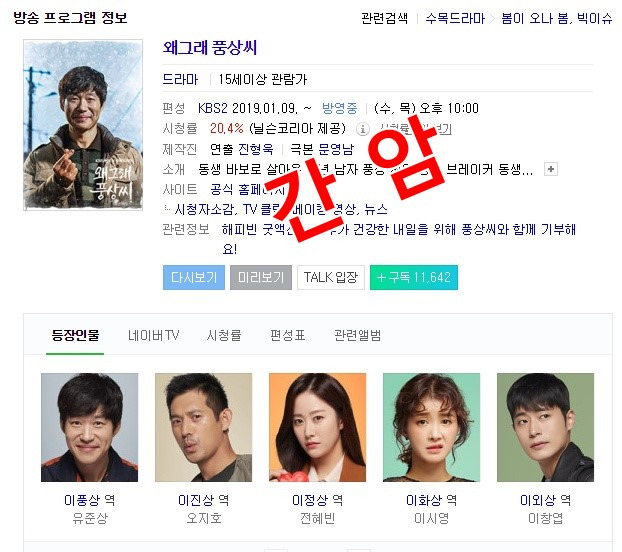The image size is (622, 552).
Task: Open the 수목드라마 related search link
Action: pyautogui.click(x=455, y=18)
